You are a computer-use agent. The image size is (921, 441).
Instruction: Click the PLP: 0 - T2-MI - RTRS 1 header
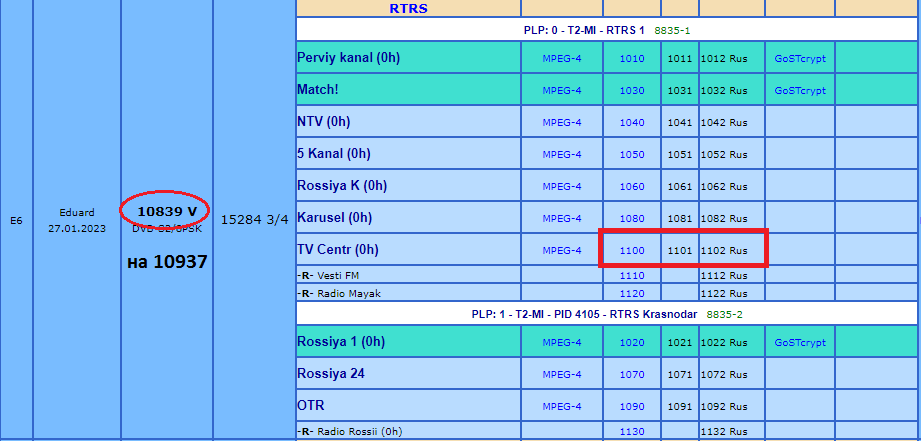(x=586, y=31)
